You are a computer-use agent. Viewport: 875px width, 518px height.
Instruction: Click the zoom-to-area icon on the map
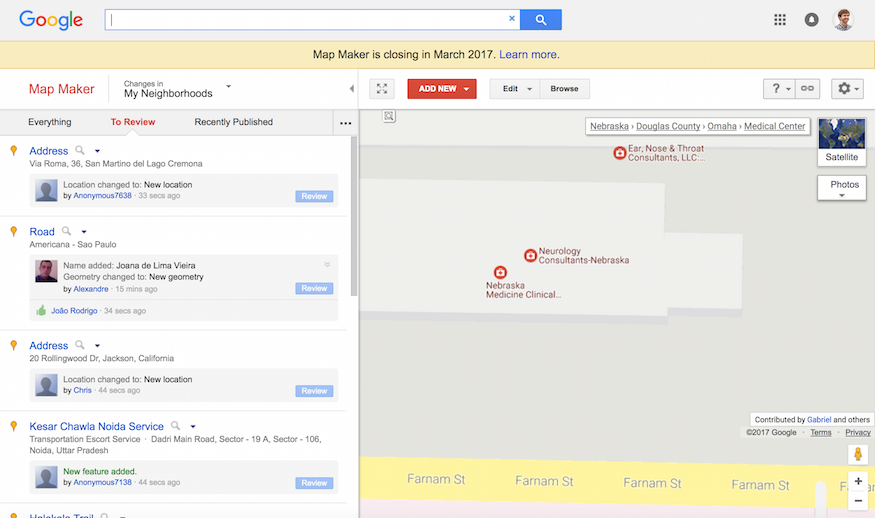tap(389, 116)
